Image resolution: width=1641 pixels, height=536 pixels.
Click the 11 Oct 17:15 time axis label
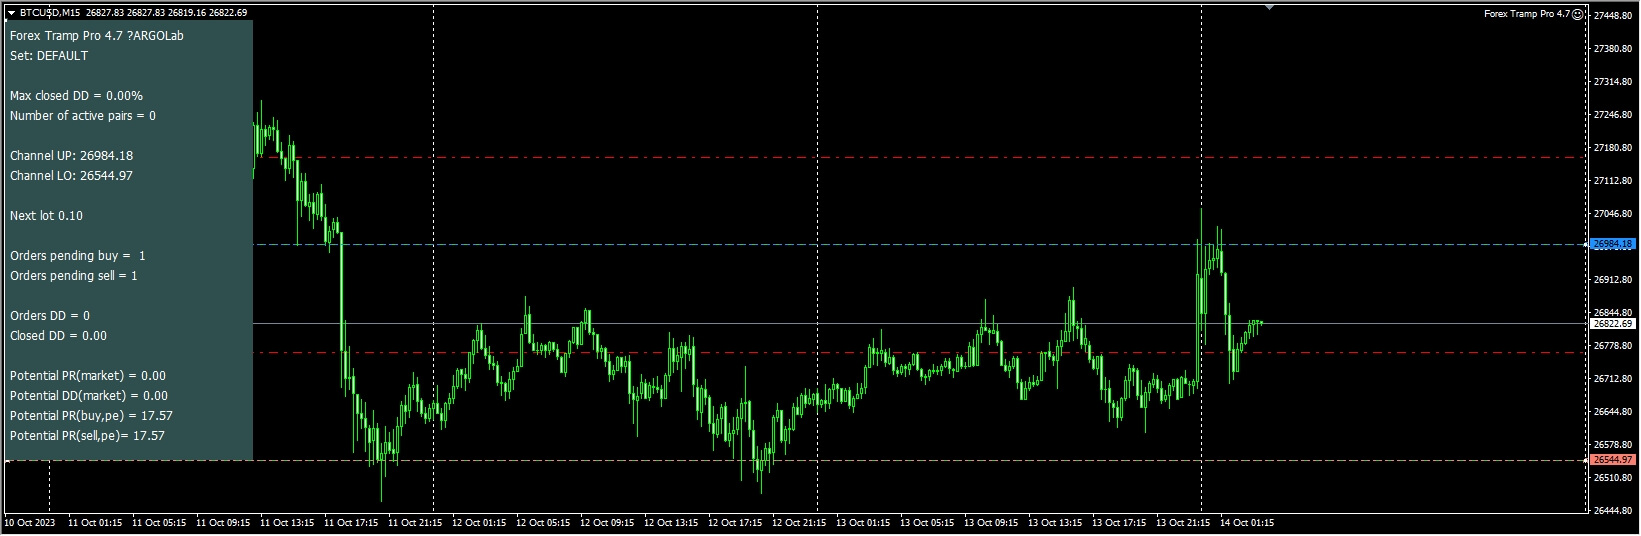coord(351,523)
